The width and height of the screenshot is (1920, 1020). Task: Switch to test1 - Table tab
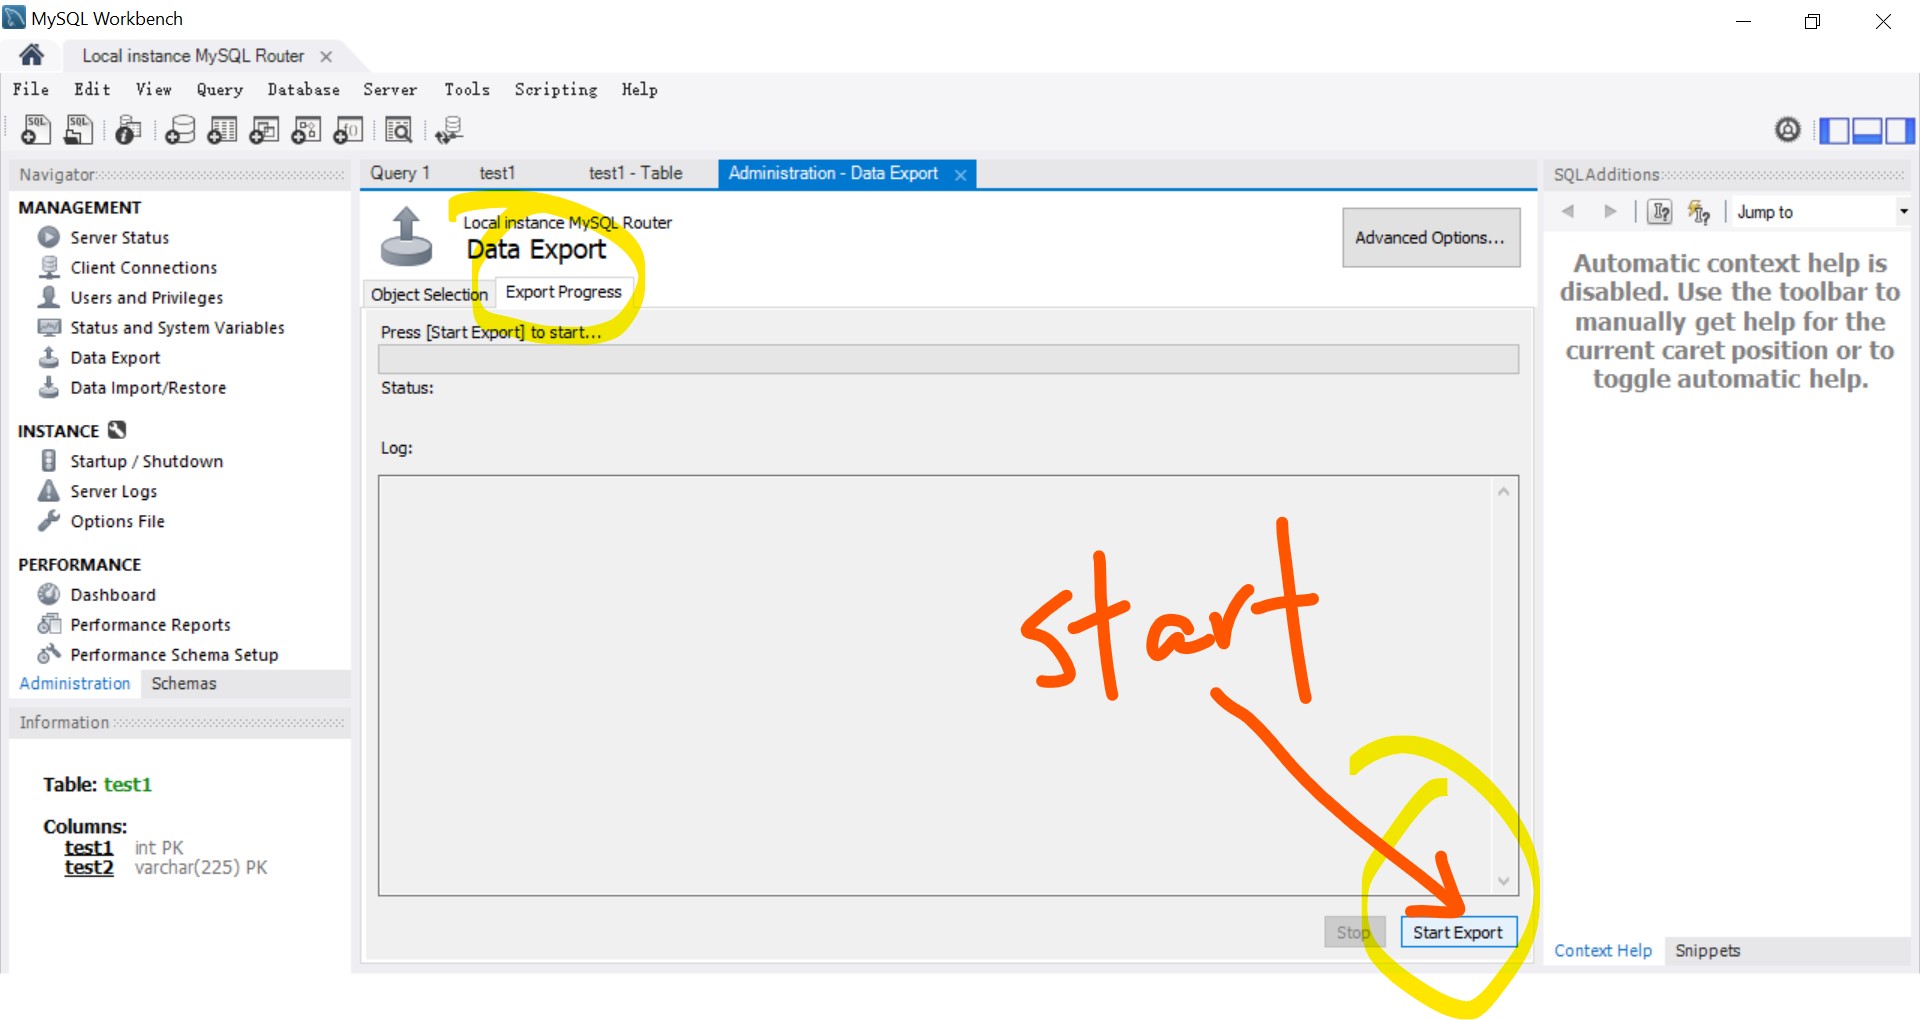636,173
